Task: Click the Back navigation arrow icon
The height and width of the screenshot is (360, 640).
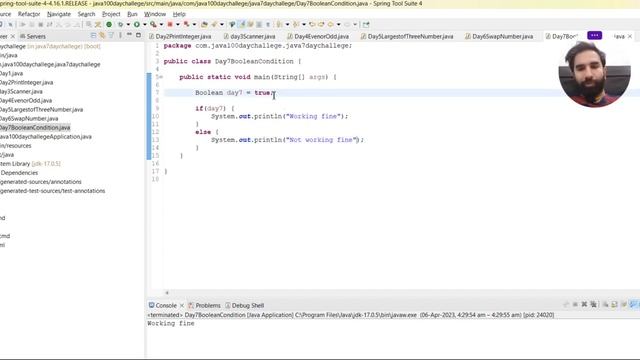Action: (x=331, y=24)
